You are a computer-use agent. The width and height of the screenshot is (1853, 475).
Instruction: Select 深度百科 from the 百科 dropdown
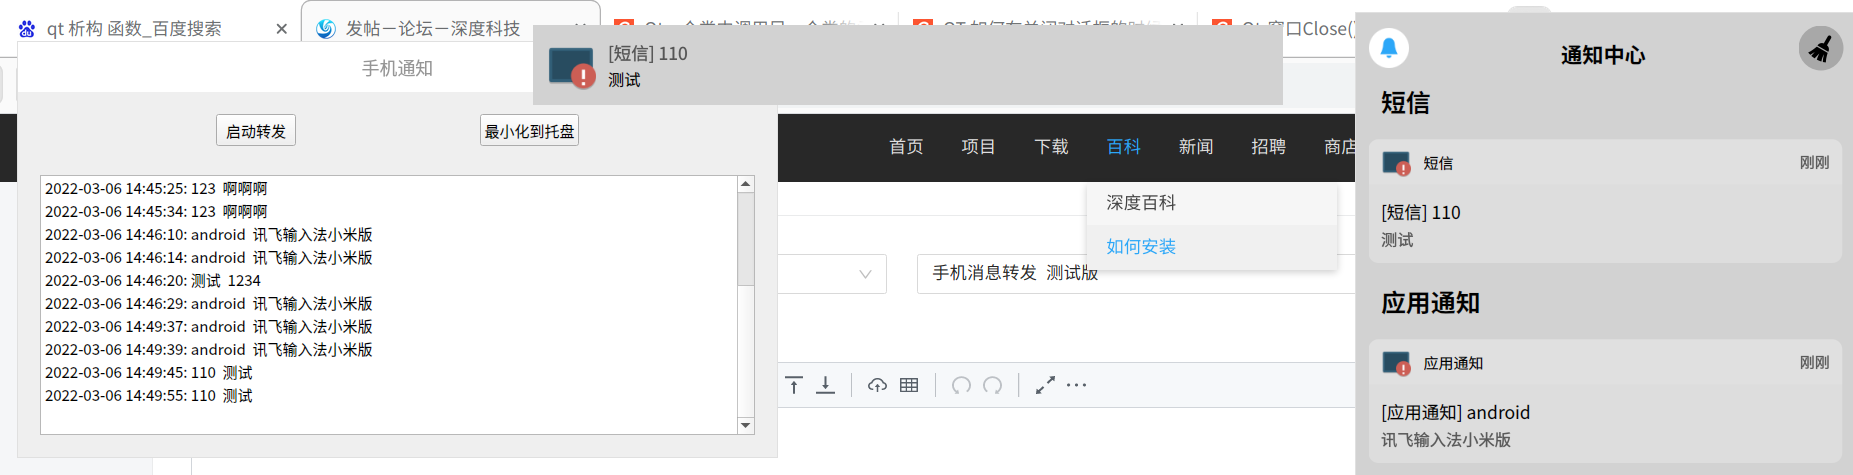point(1211,203)
